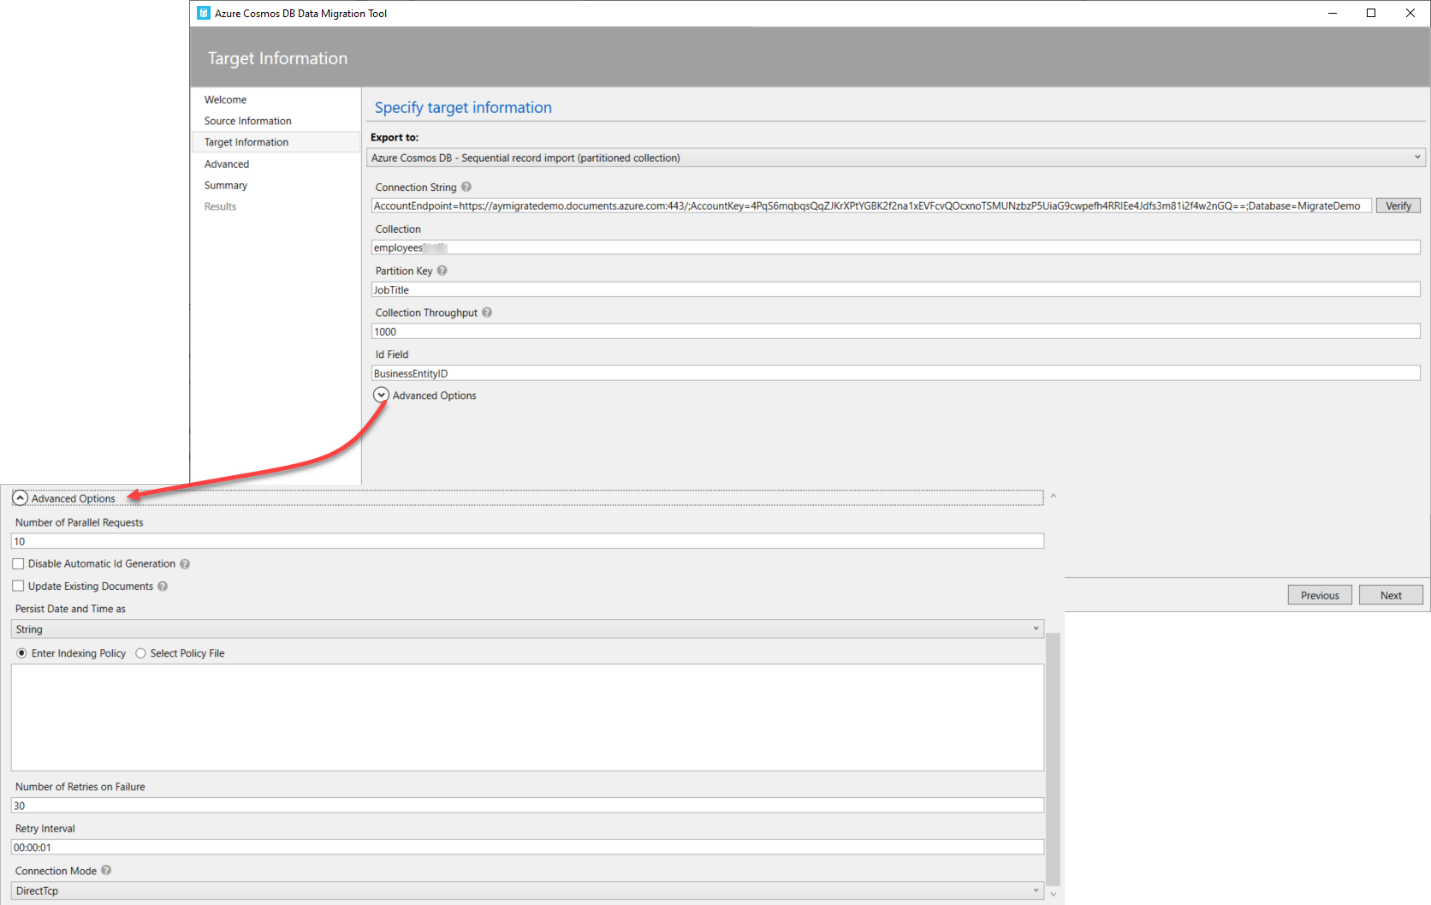Click the Collection Throughput input field

pos(896,331)
